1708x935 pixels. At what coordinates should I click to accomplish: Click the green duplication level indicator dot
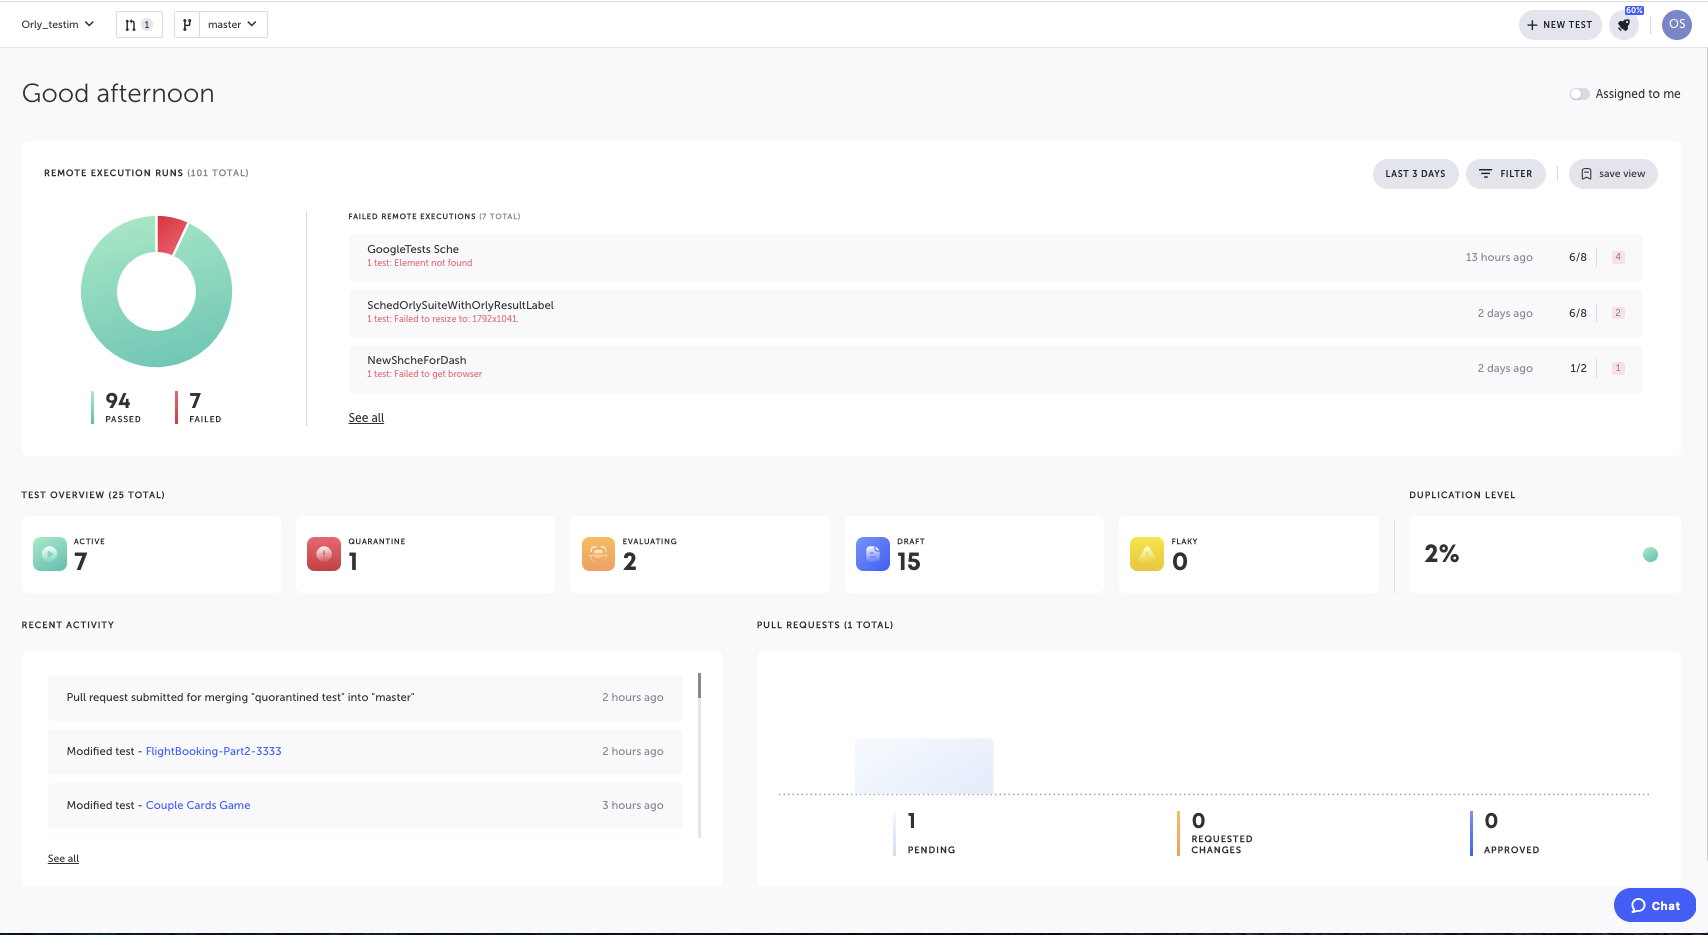pos(1651,553)
